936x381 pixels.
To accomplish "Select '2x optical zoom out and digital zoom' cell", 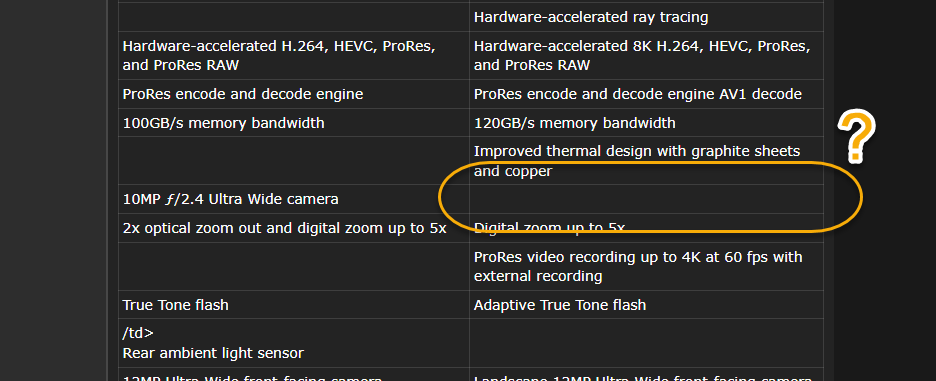I will click(294, 228).
